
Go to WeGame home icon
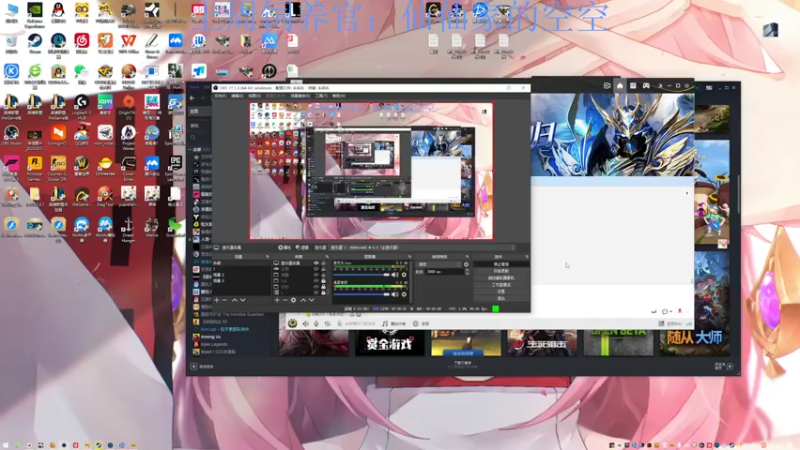pos(619,86)
